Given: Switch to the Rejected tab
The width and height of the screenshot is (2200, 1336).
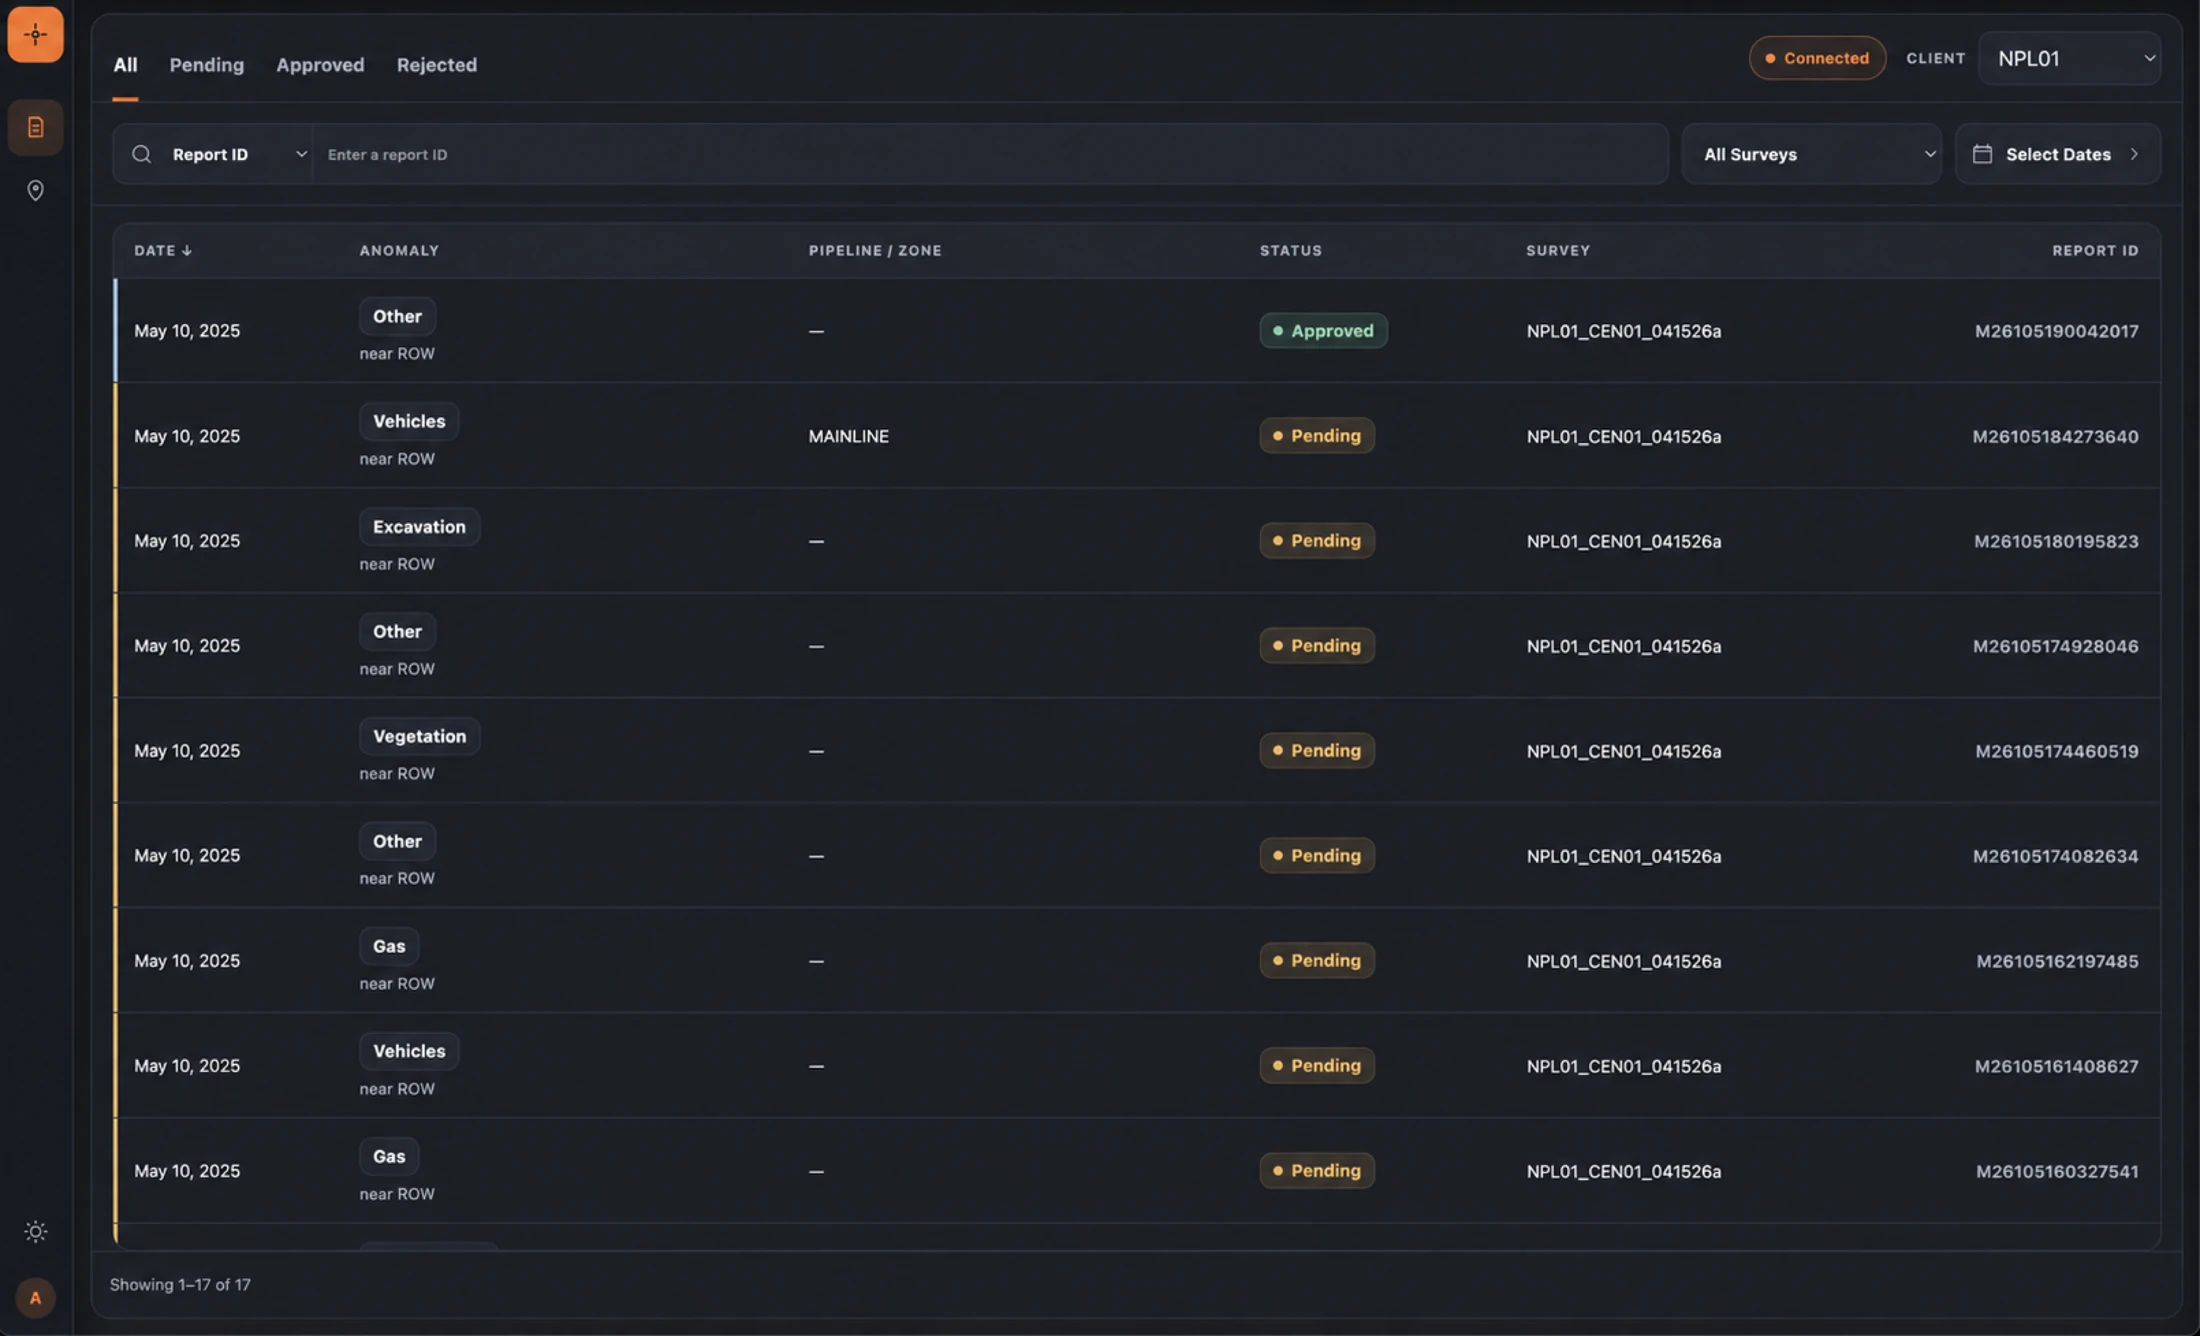Looking at the screenshot, I should pos(436,65).
